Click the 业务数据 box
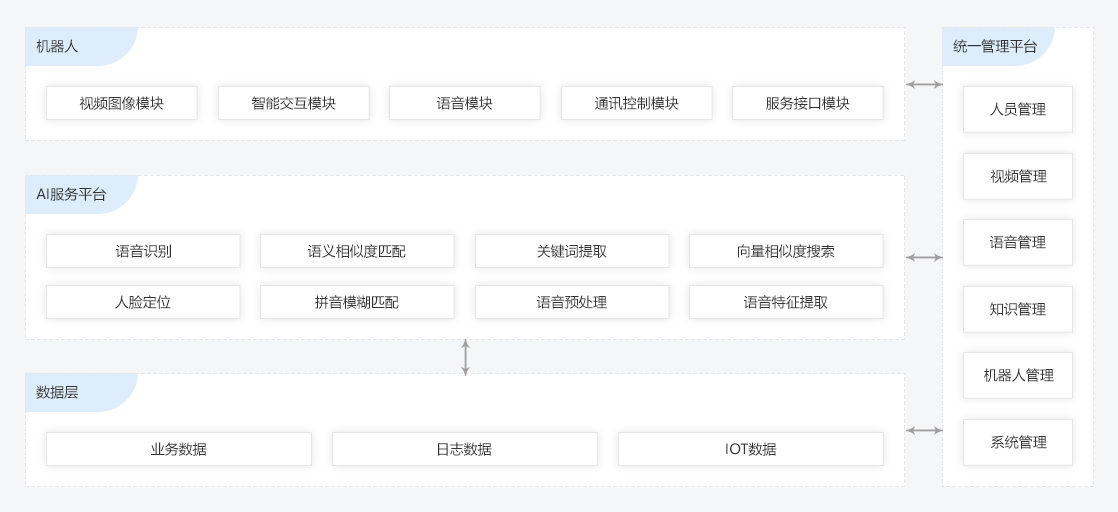This screenshot has height=512, width=1118. point(179,449)
